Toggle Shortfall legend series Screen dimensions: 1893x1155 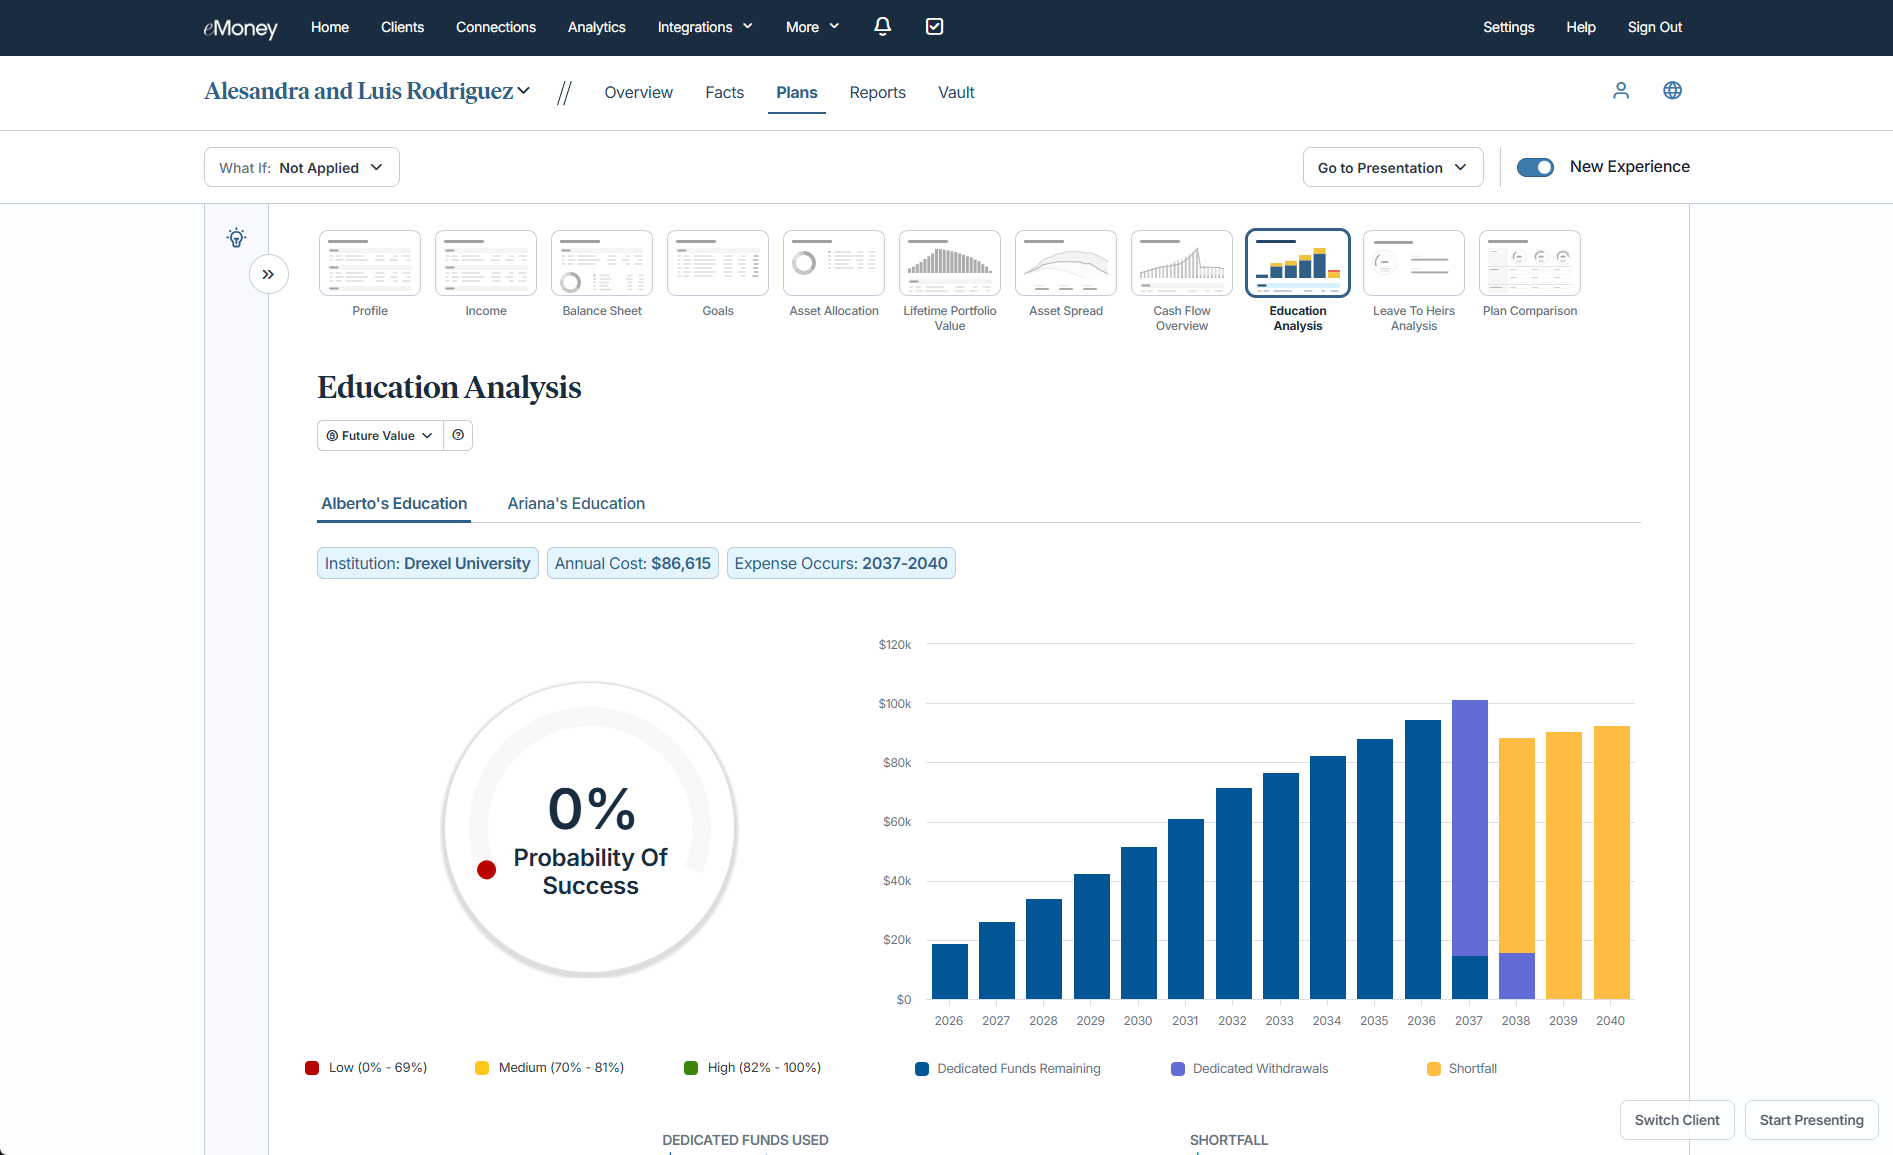pos(1462,1069)
